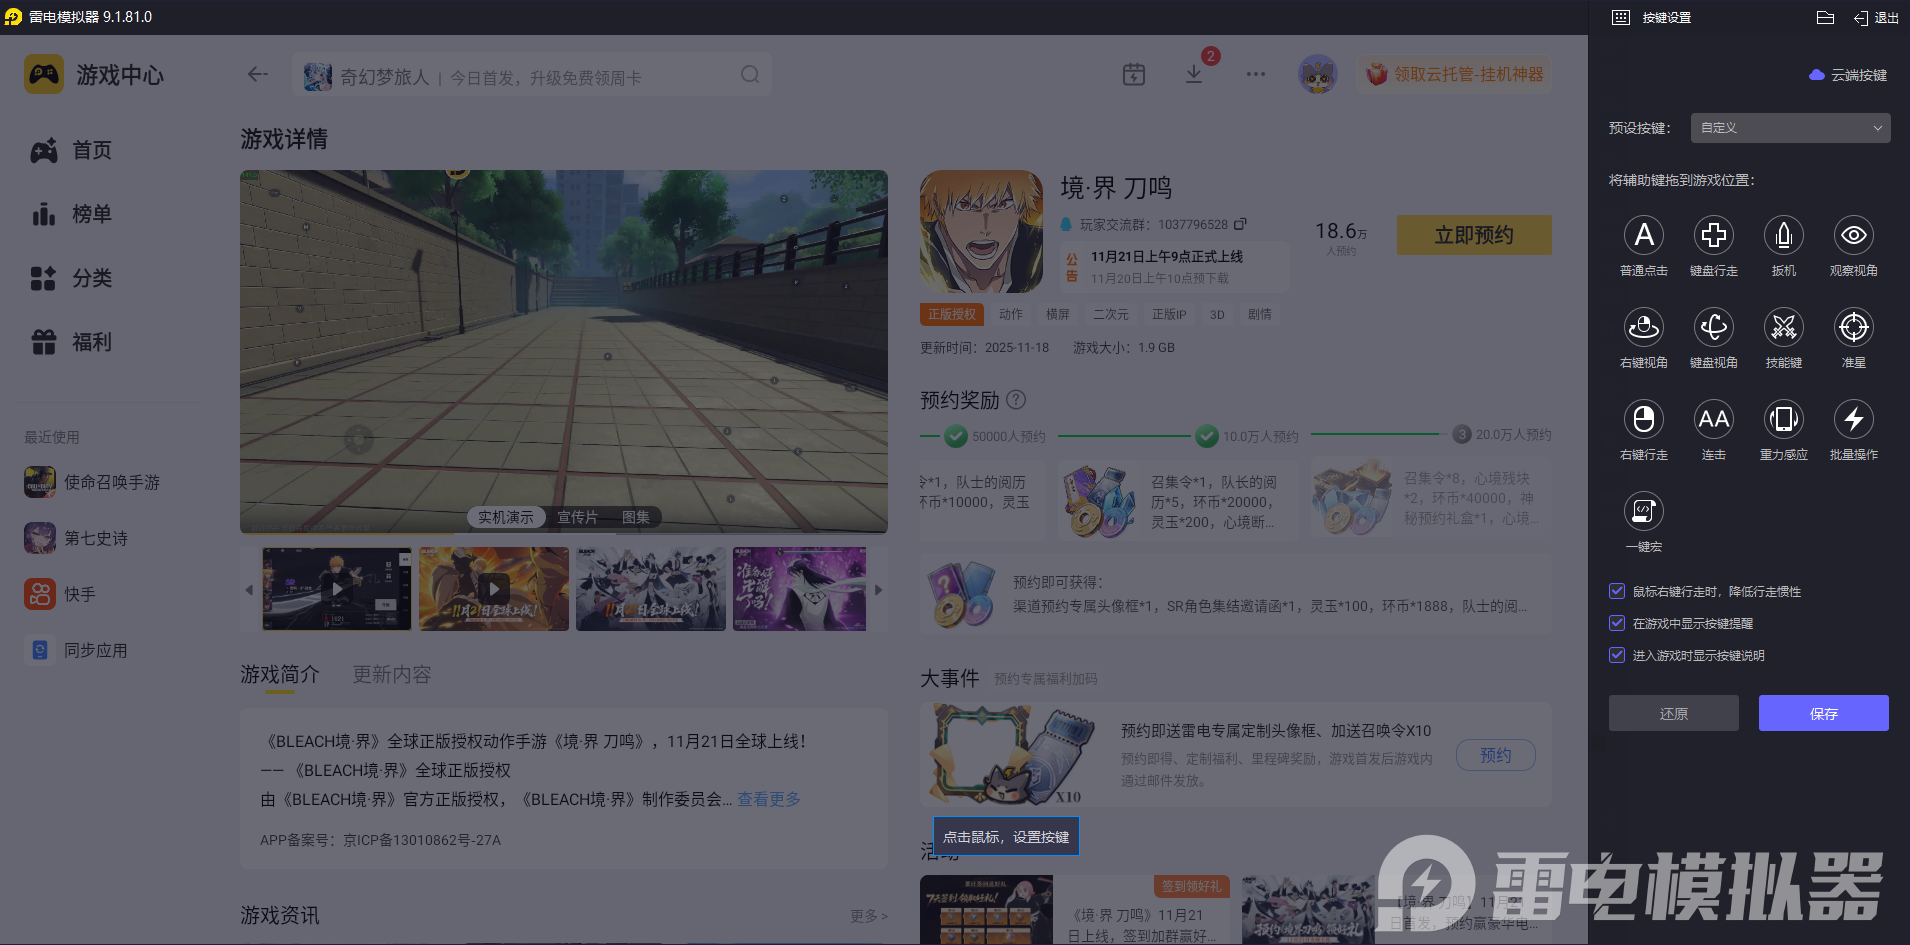The width and height of the screenshot is (1910, 945).
Task: Select the 普通点击 tap key icon
Action: 1643,235
